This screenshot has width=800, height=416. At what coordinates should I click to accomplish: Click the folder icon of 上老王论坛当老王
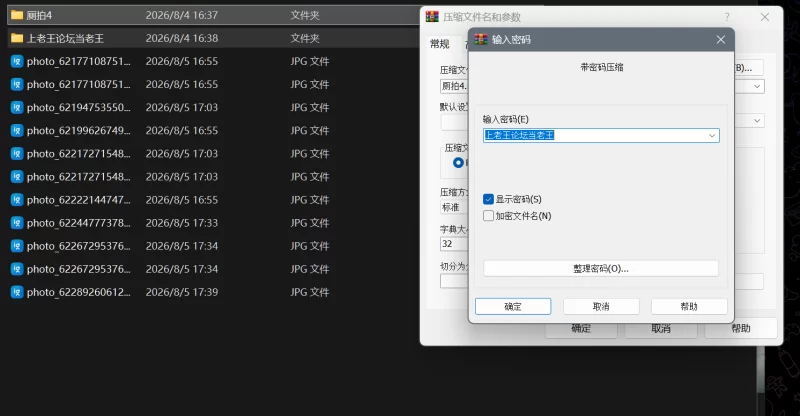[17, 38]
